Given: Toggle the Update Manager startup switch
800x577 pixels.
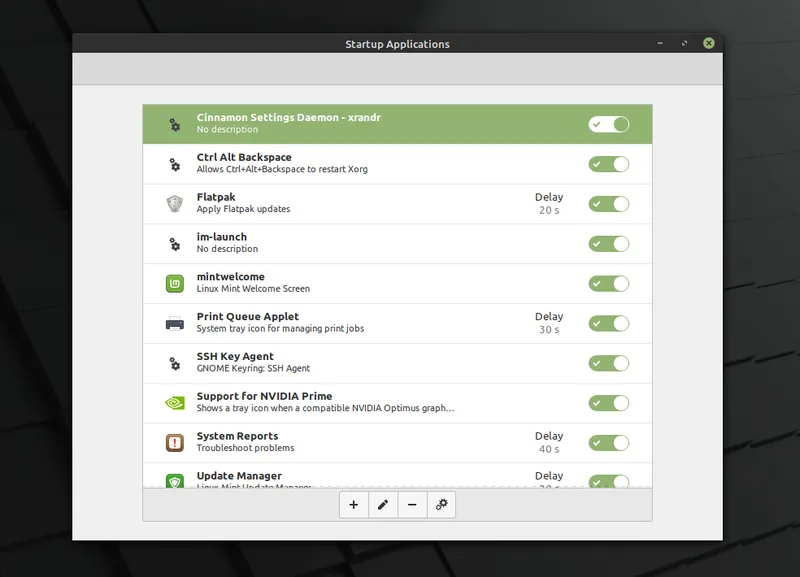Looking at the screenshot, I should pyautogui.click(x=609, y=481).
